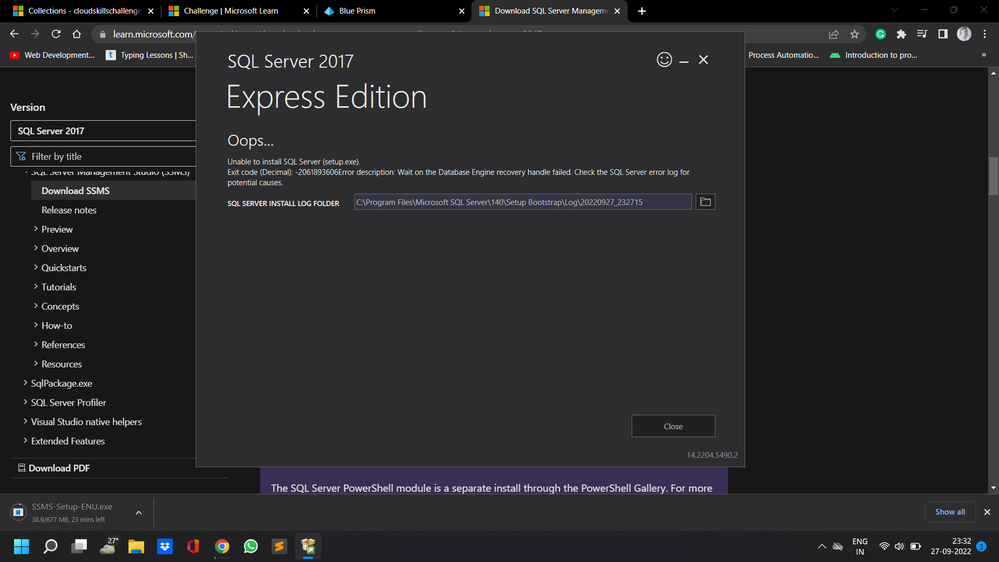
Task: Click the Chrome address bar URL
Action: pos(153,34)
